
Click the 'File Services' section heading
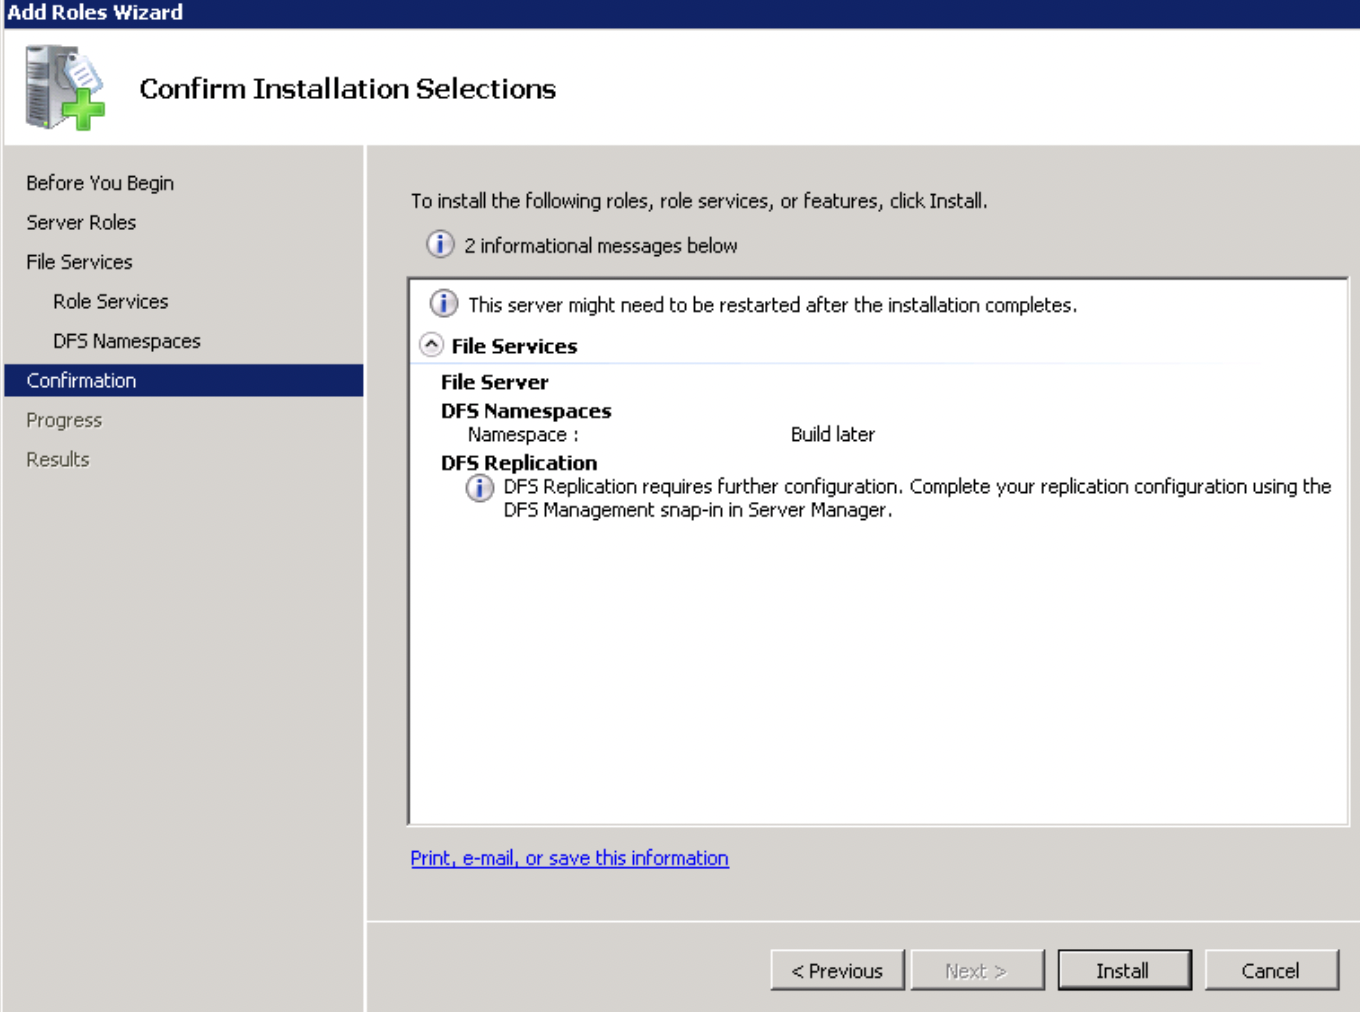tap(514, 346)
